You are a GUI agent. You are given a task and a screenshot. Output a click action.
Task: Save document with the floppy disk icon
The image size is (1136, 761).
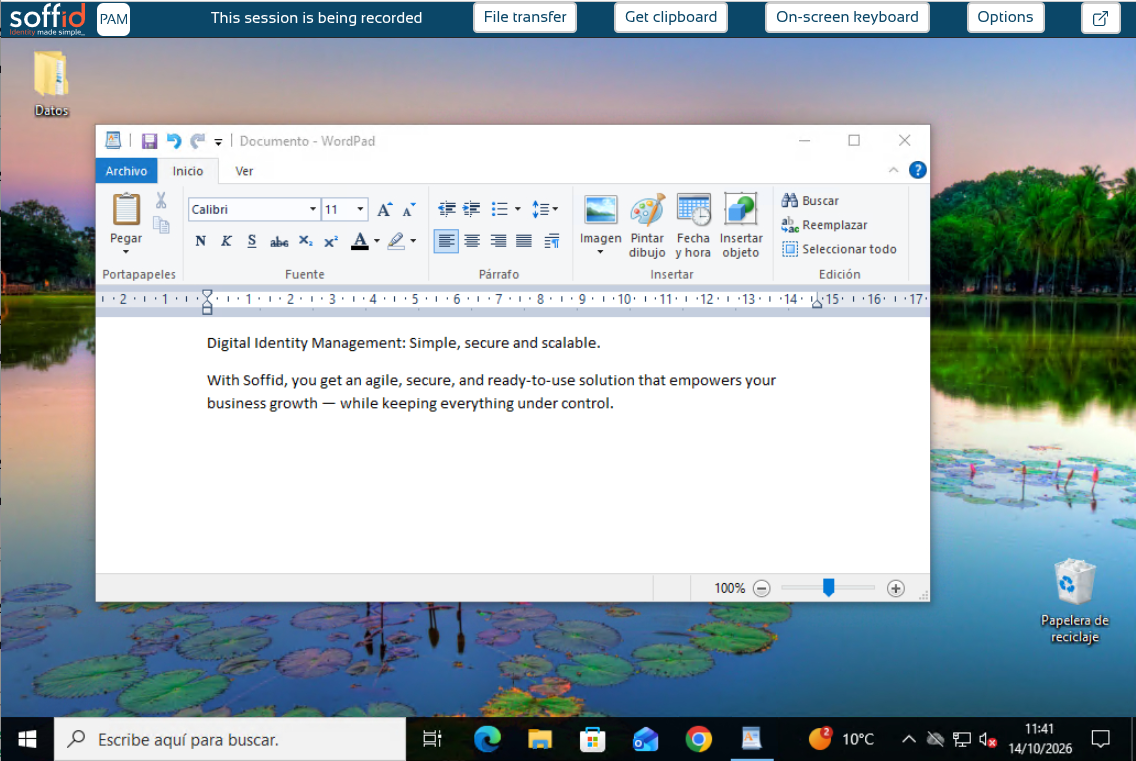tap(149, 141)
